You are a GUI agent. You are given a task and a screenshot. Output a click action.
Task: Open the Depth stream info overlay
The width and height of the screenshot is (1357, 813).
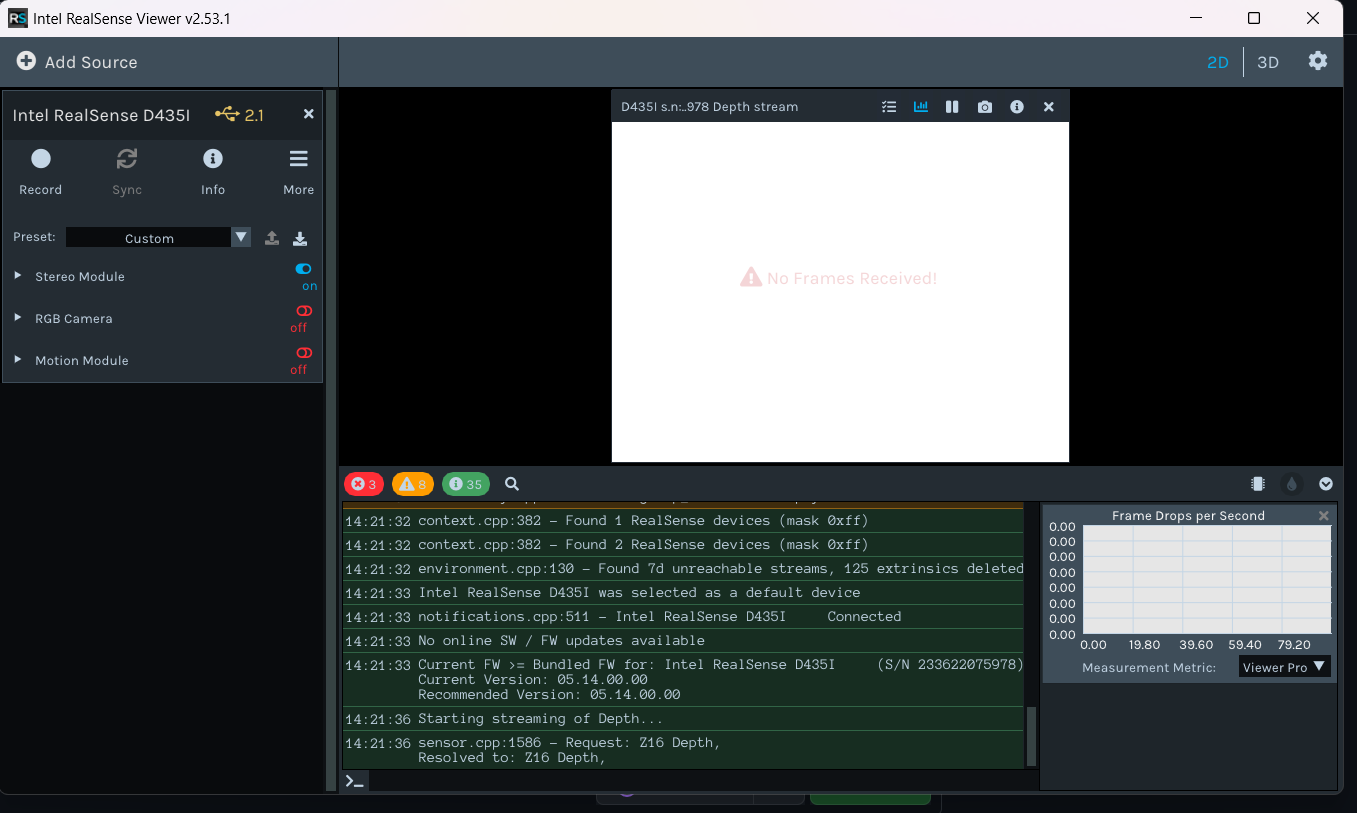[x=1016, y=106]
